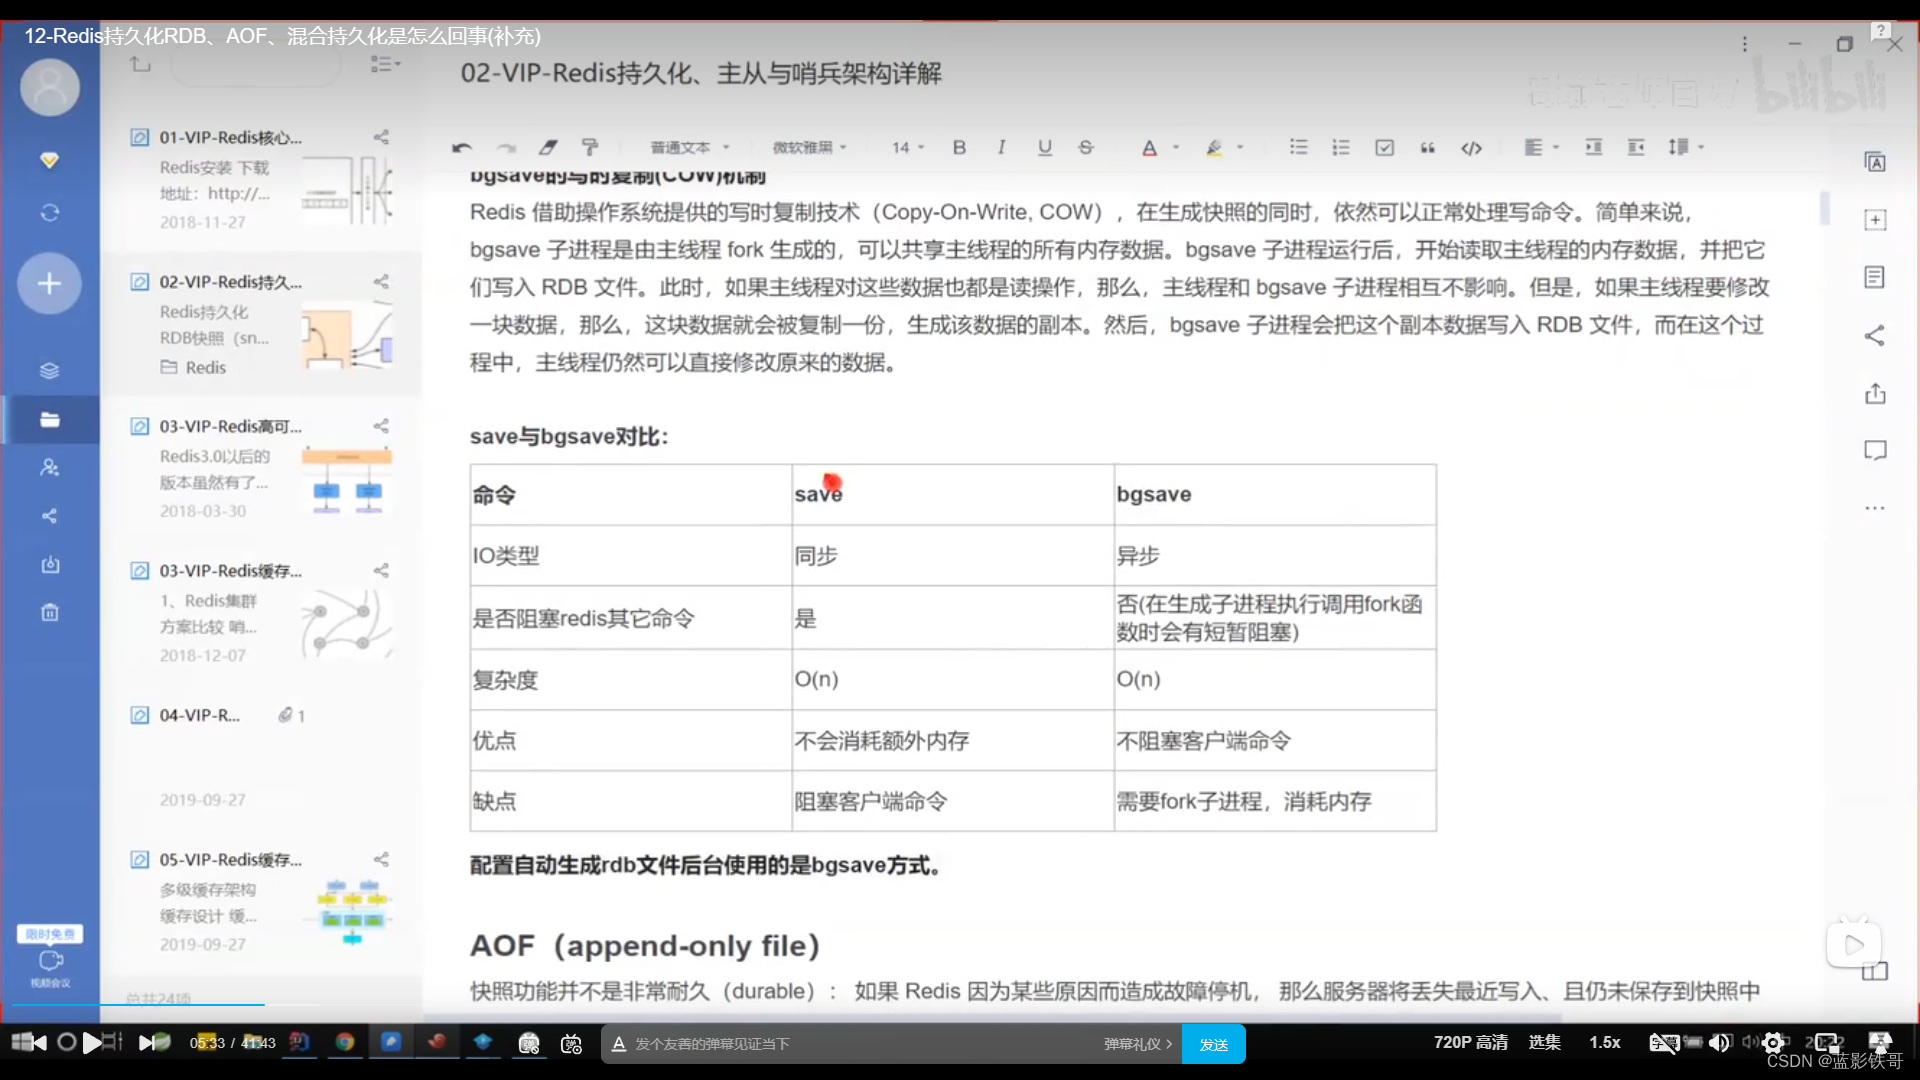Open the shared-with-me people icon
1920x1080 pixels.
point(49,467)
